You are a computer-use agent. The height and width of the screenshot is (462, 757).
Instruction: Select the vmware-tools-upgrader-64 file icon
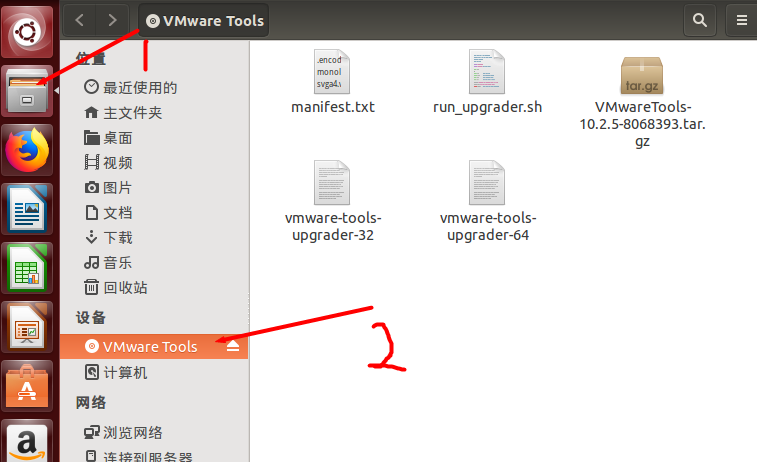487,182
